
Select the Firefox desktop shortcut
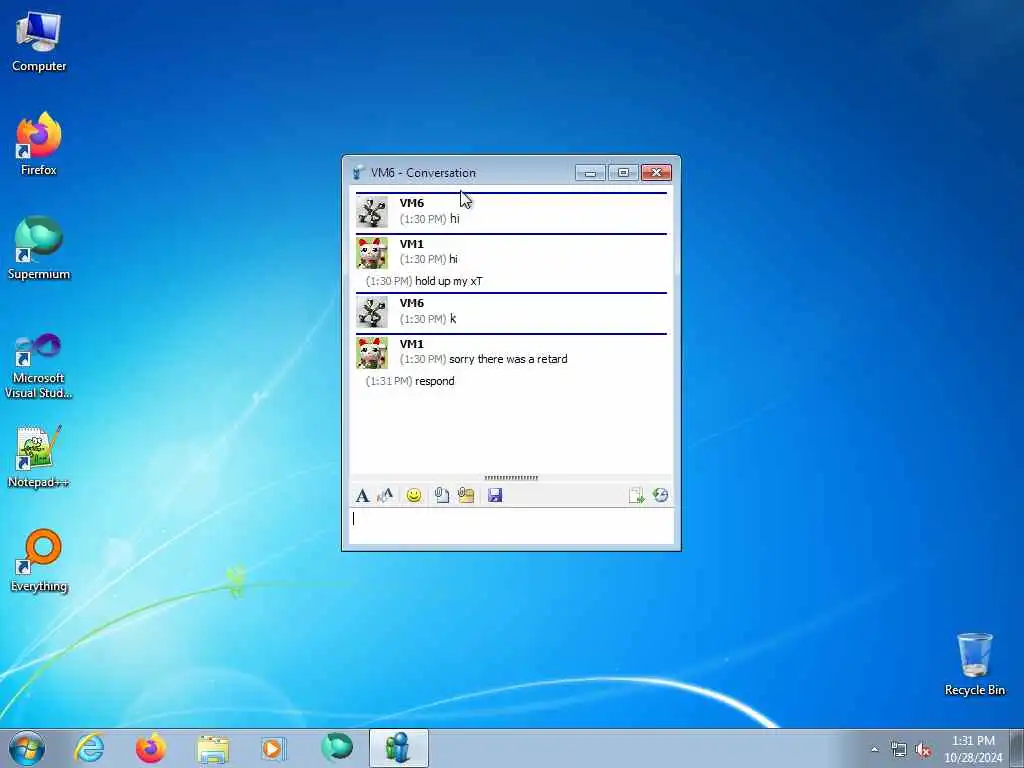point(39,144)
